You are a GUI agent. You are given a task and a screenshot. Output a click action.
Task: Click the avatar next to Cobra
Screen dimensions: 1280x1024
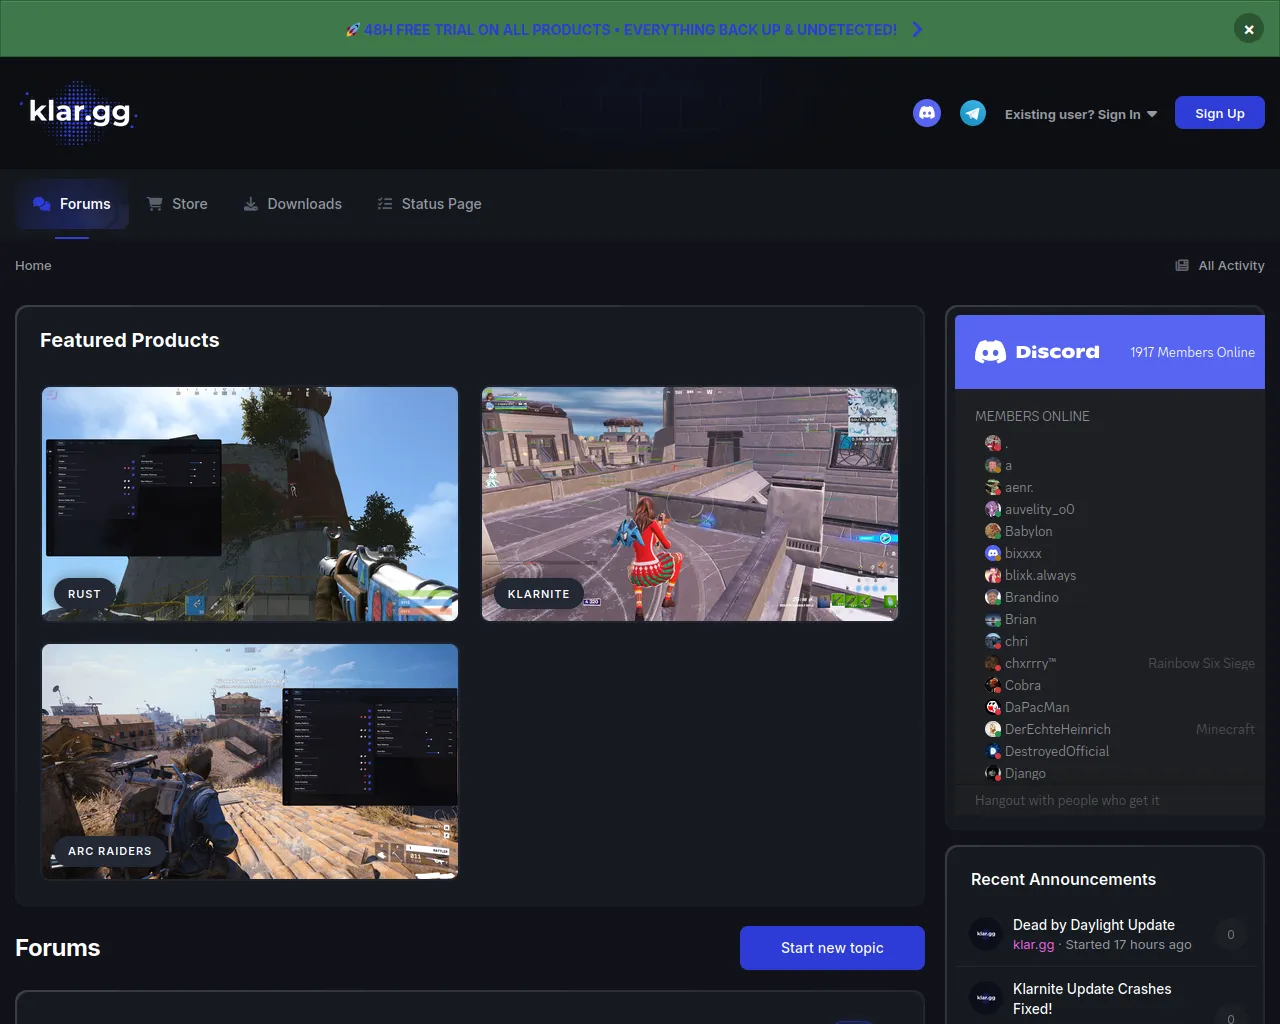(993, 685)
